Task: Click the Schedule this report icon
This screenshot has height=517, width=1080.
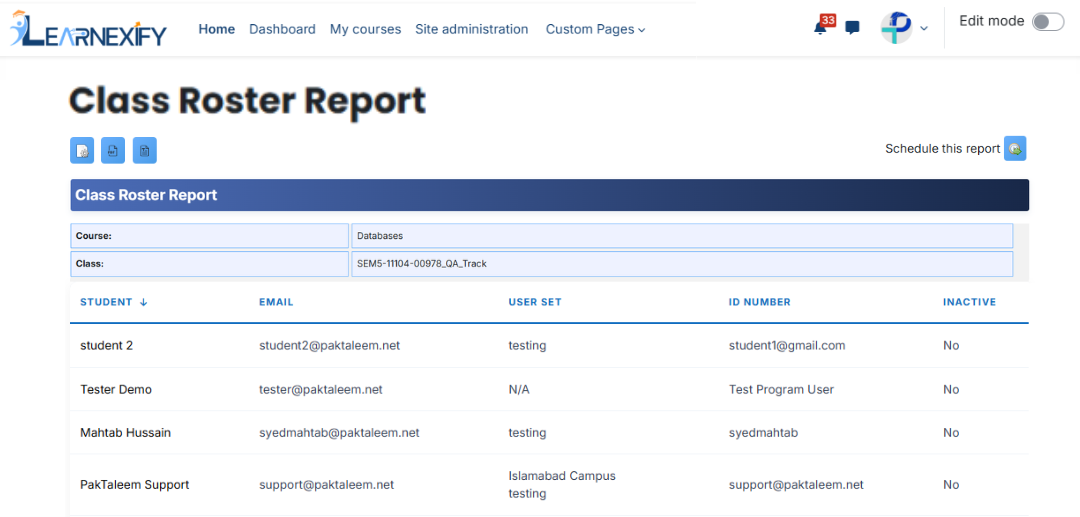Action: click(x=1015, y=148)
